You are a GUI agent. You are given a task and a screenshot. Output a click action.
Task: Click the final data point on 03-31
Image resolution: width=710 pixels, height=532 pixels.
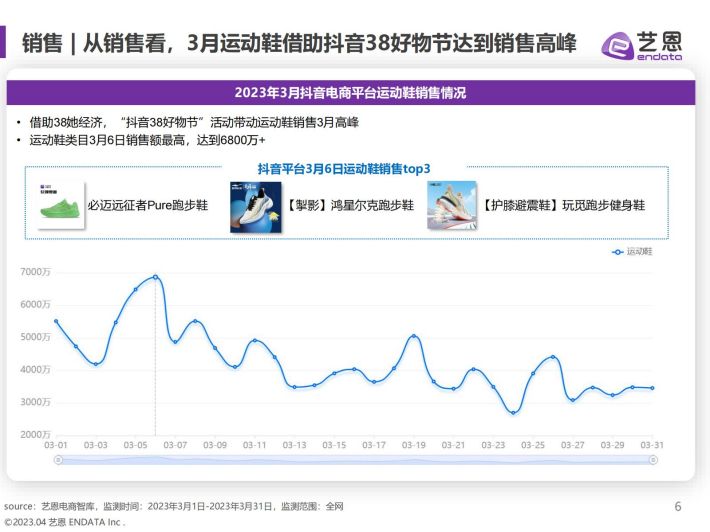pos(652,388)
